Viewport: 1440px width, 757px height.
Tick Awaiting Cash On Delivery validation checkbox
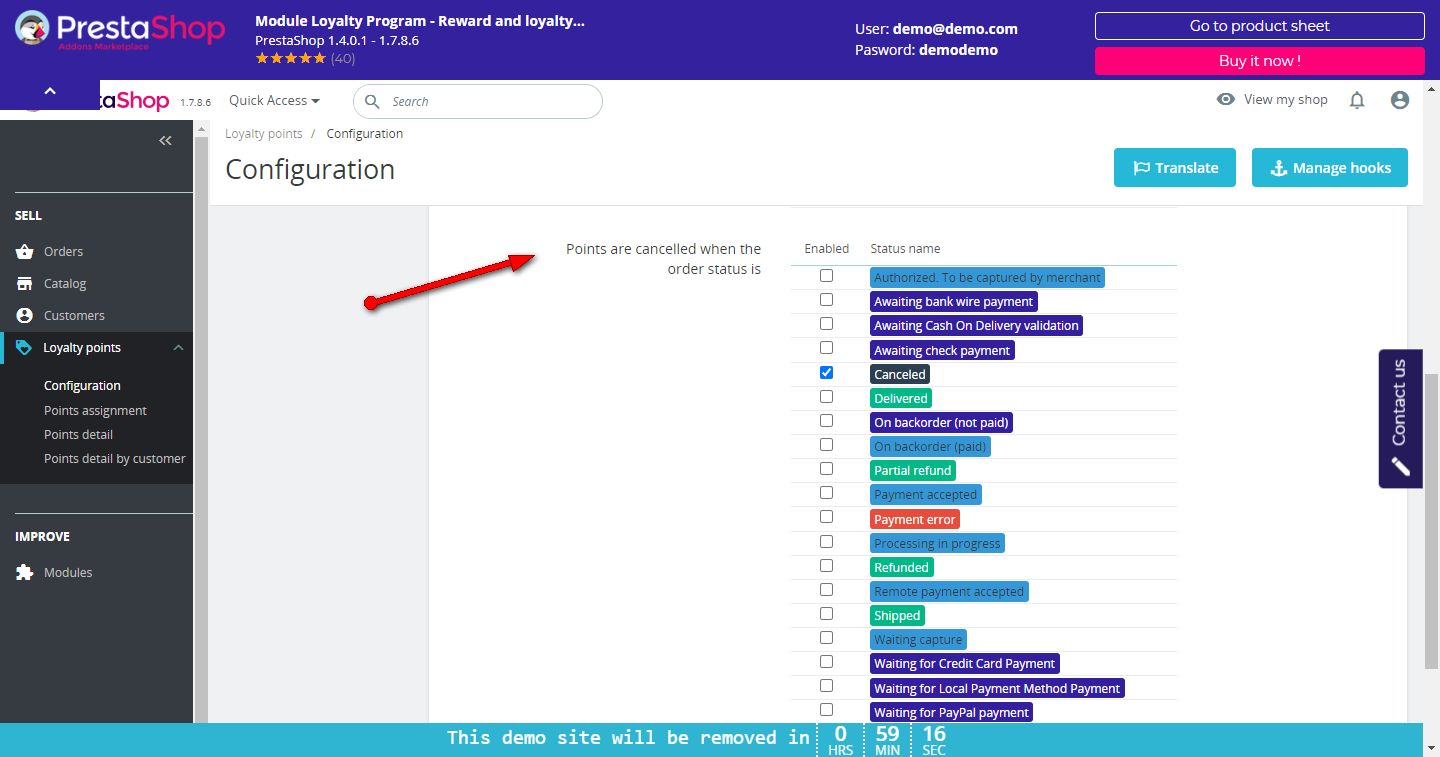(826, 324)
